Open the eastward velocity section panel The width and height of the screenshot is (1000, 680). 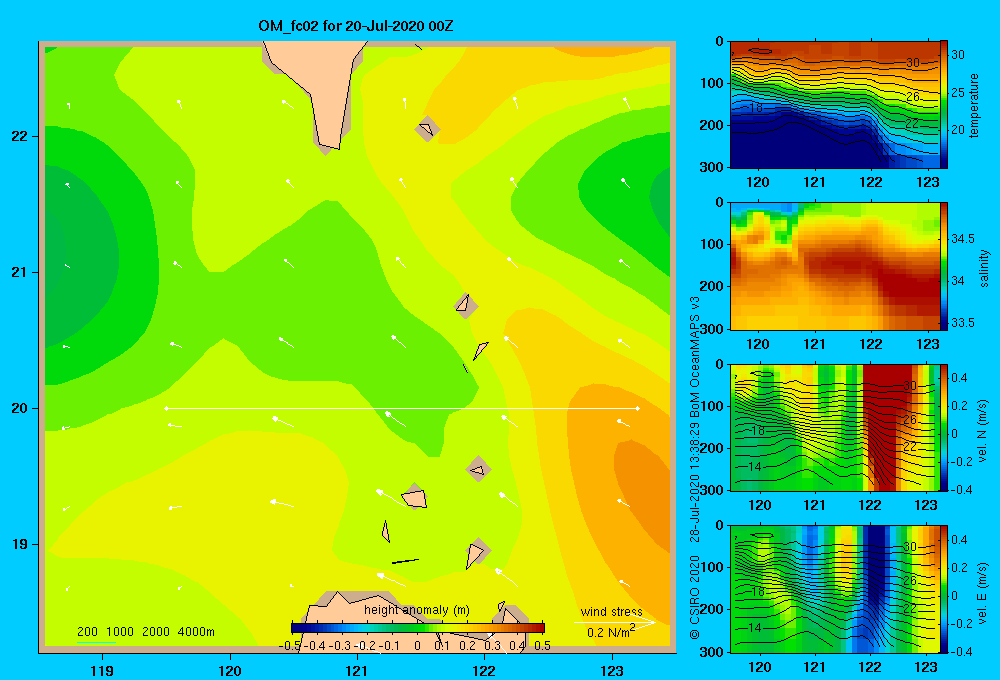(834, 589)
